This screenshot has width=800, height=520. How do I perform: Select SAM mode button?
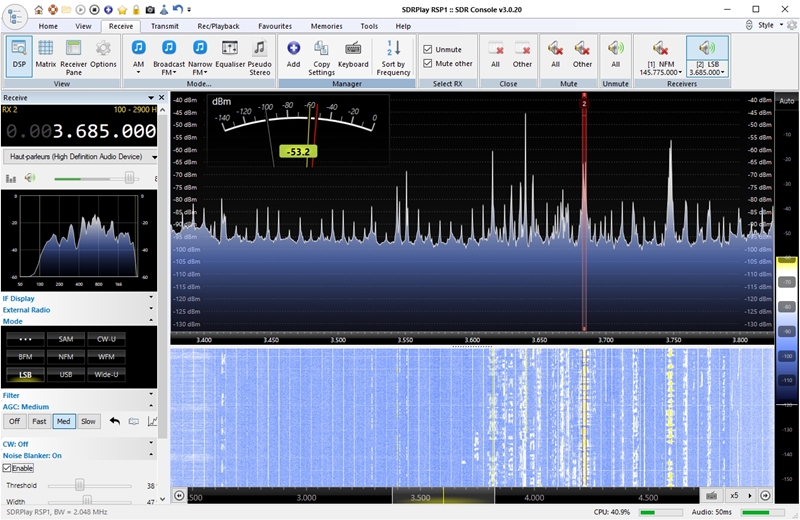(x=66, y=339)
